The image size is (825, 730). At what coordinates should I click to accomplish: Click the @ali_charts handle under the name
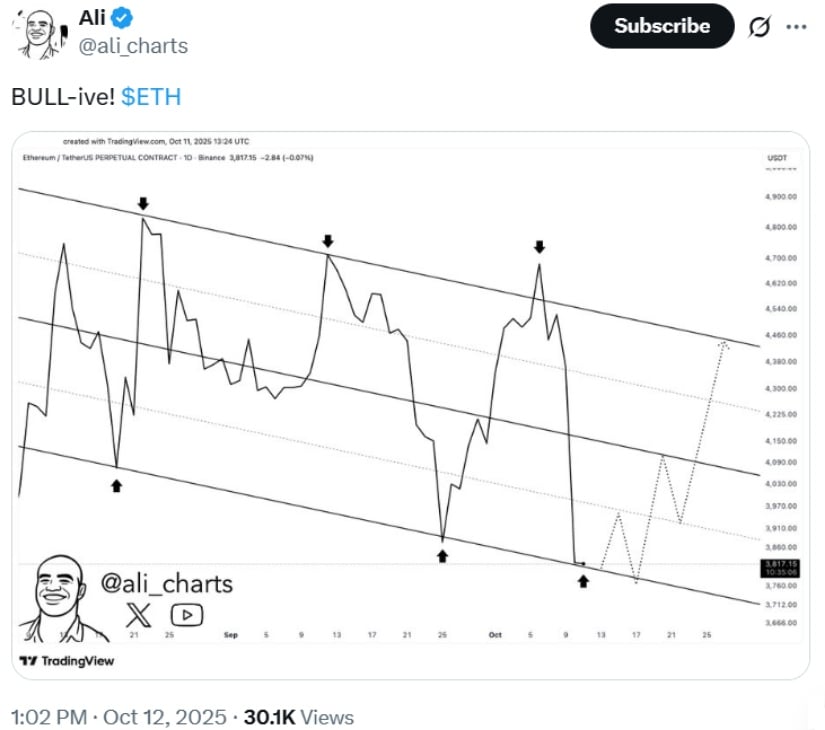tap(133, 46)
